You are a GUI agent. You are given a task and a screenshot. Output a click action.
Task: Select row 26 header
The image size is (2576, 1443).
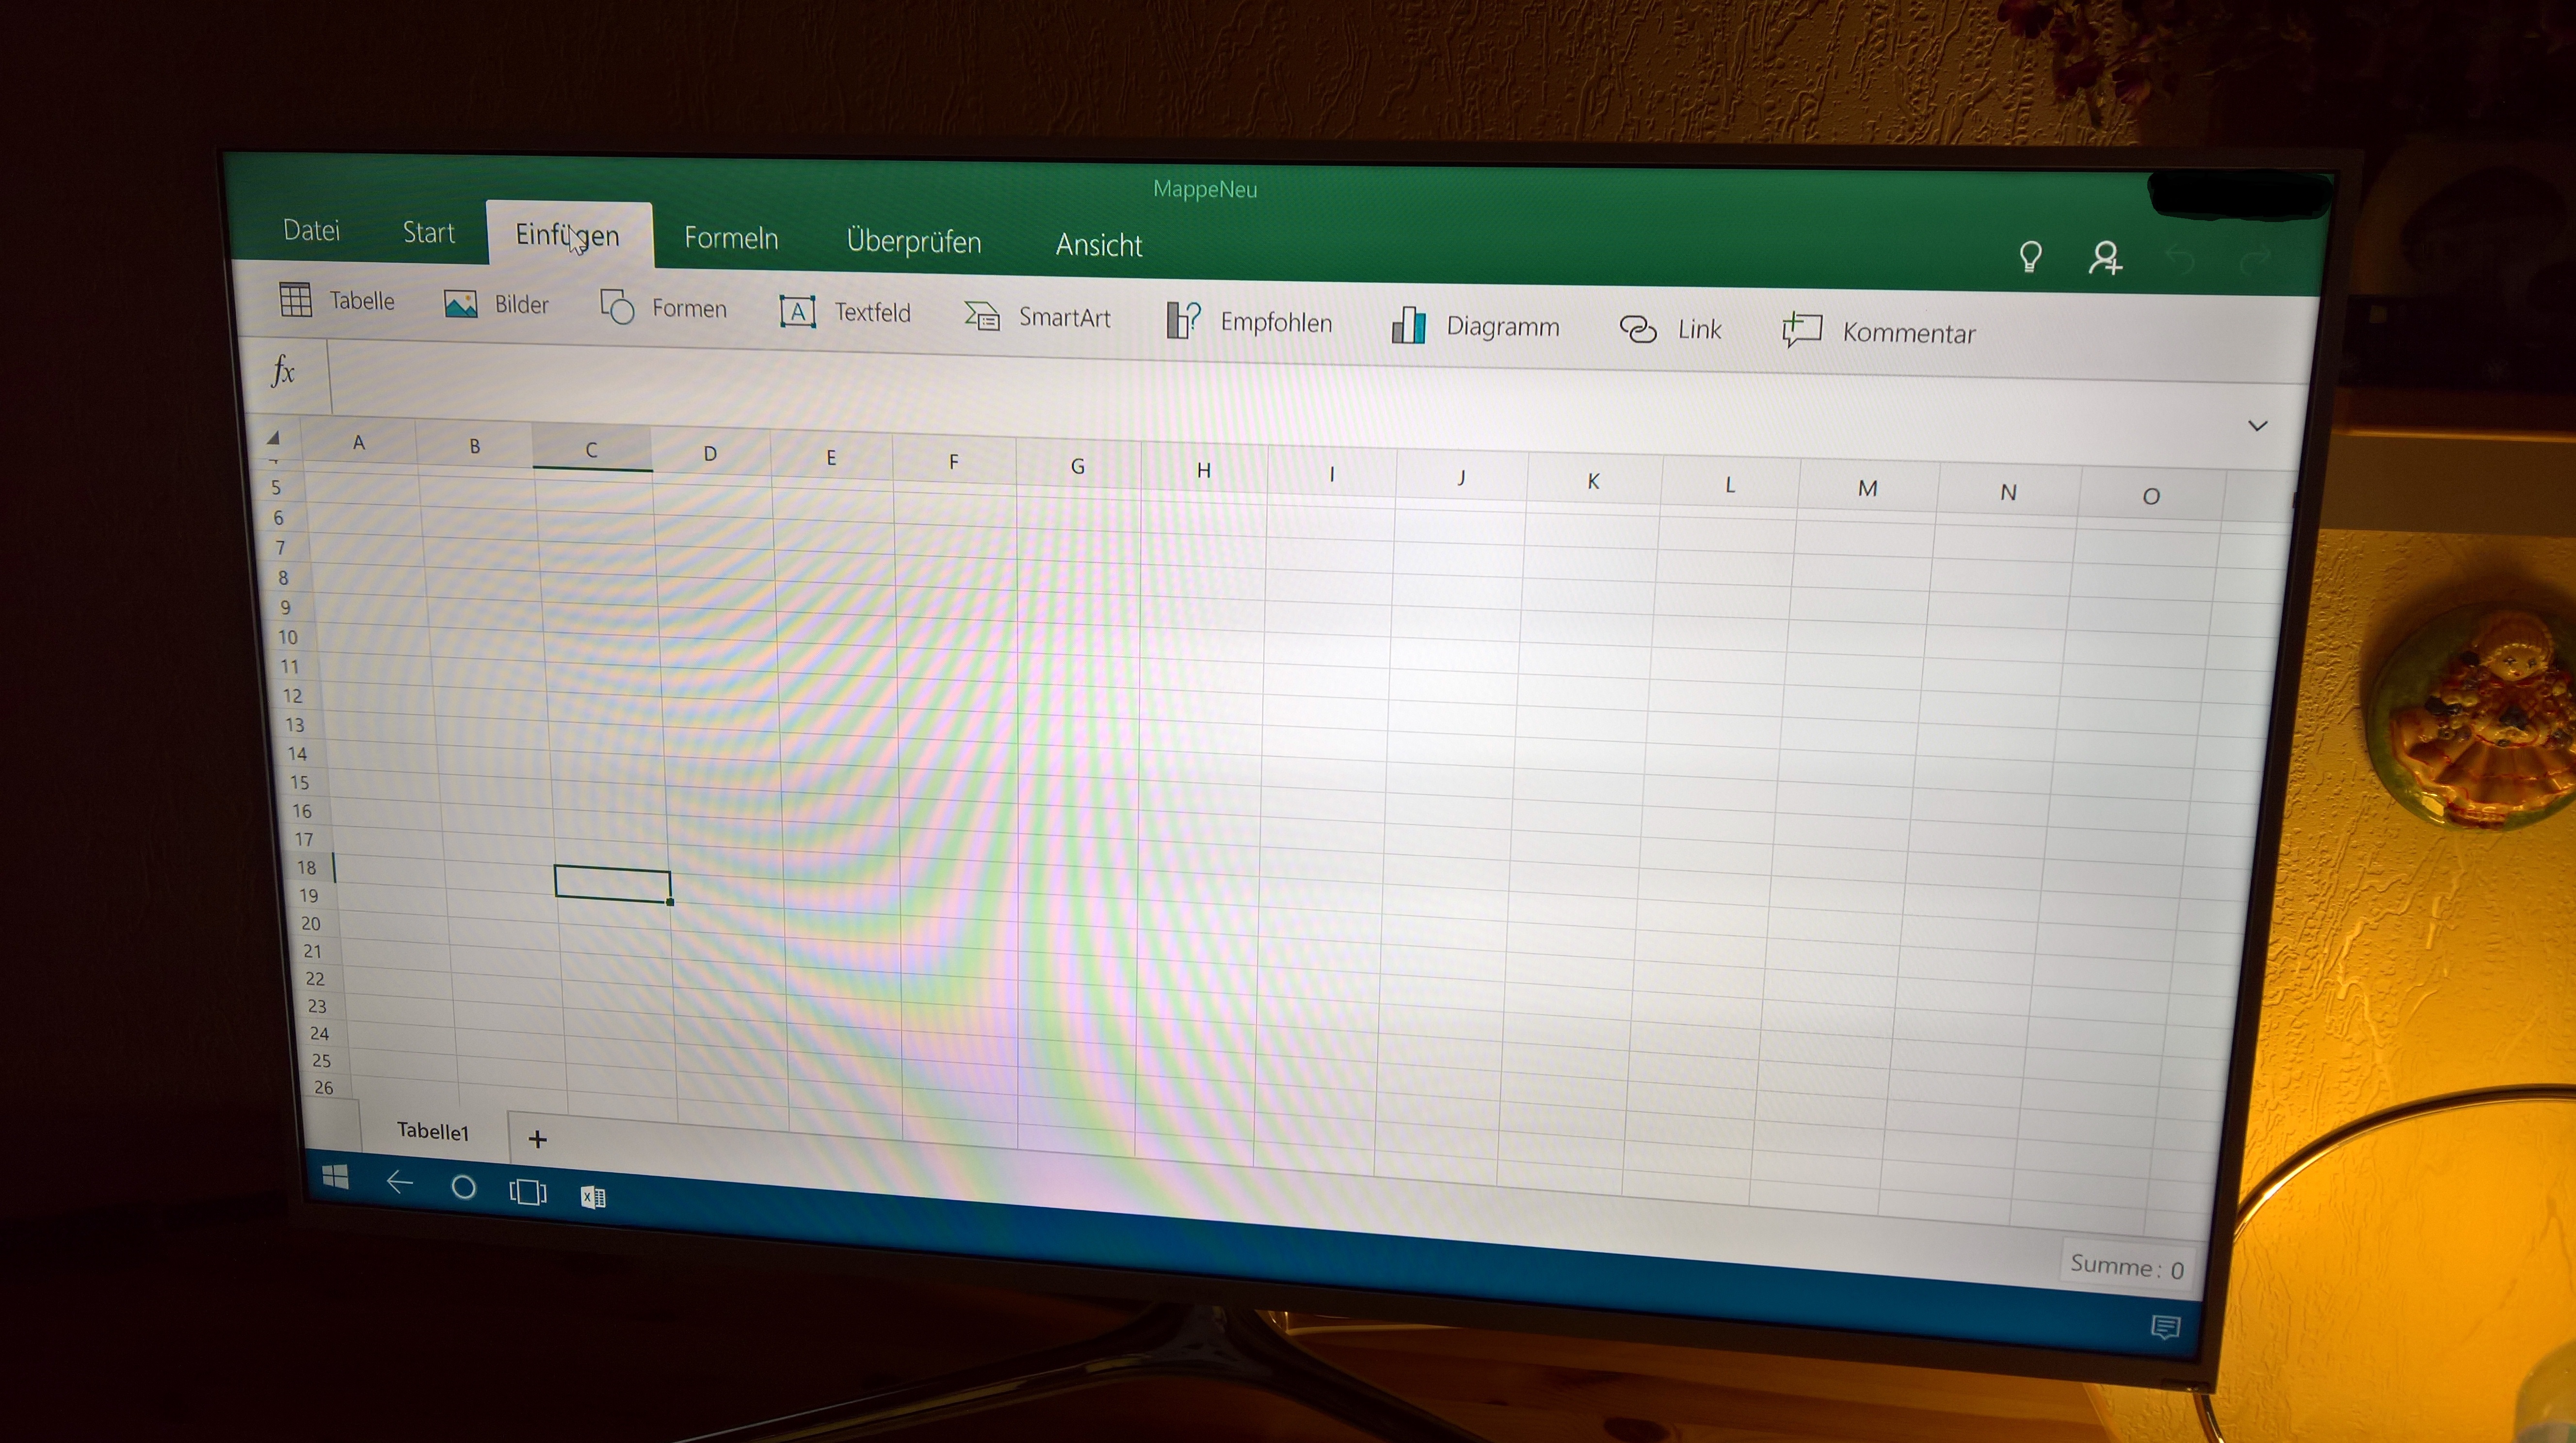coord(323,1087)
